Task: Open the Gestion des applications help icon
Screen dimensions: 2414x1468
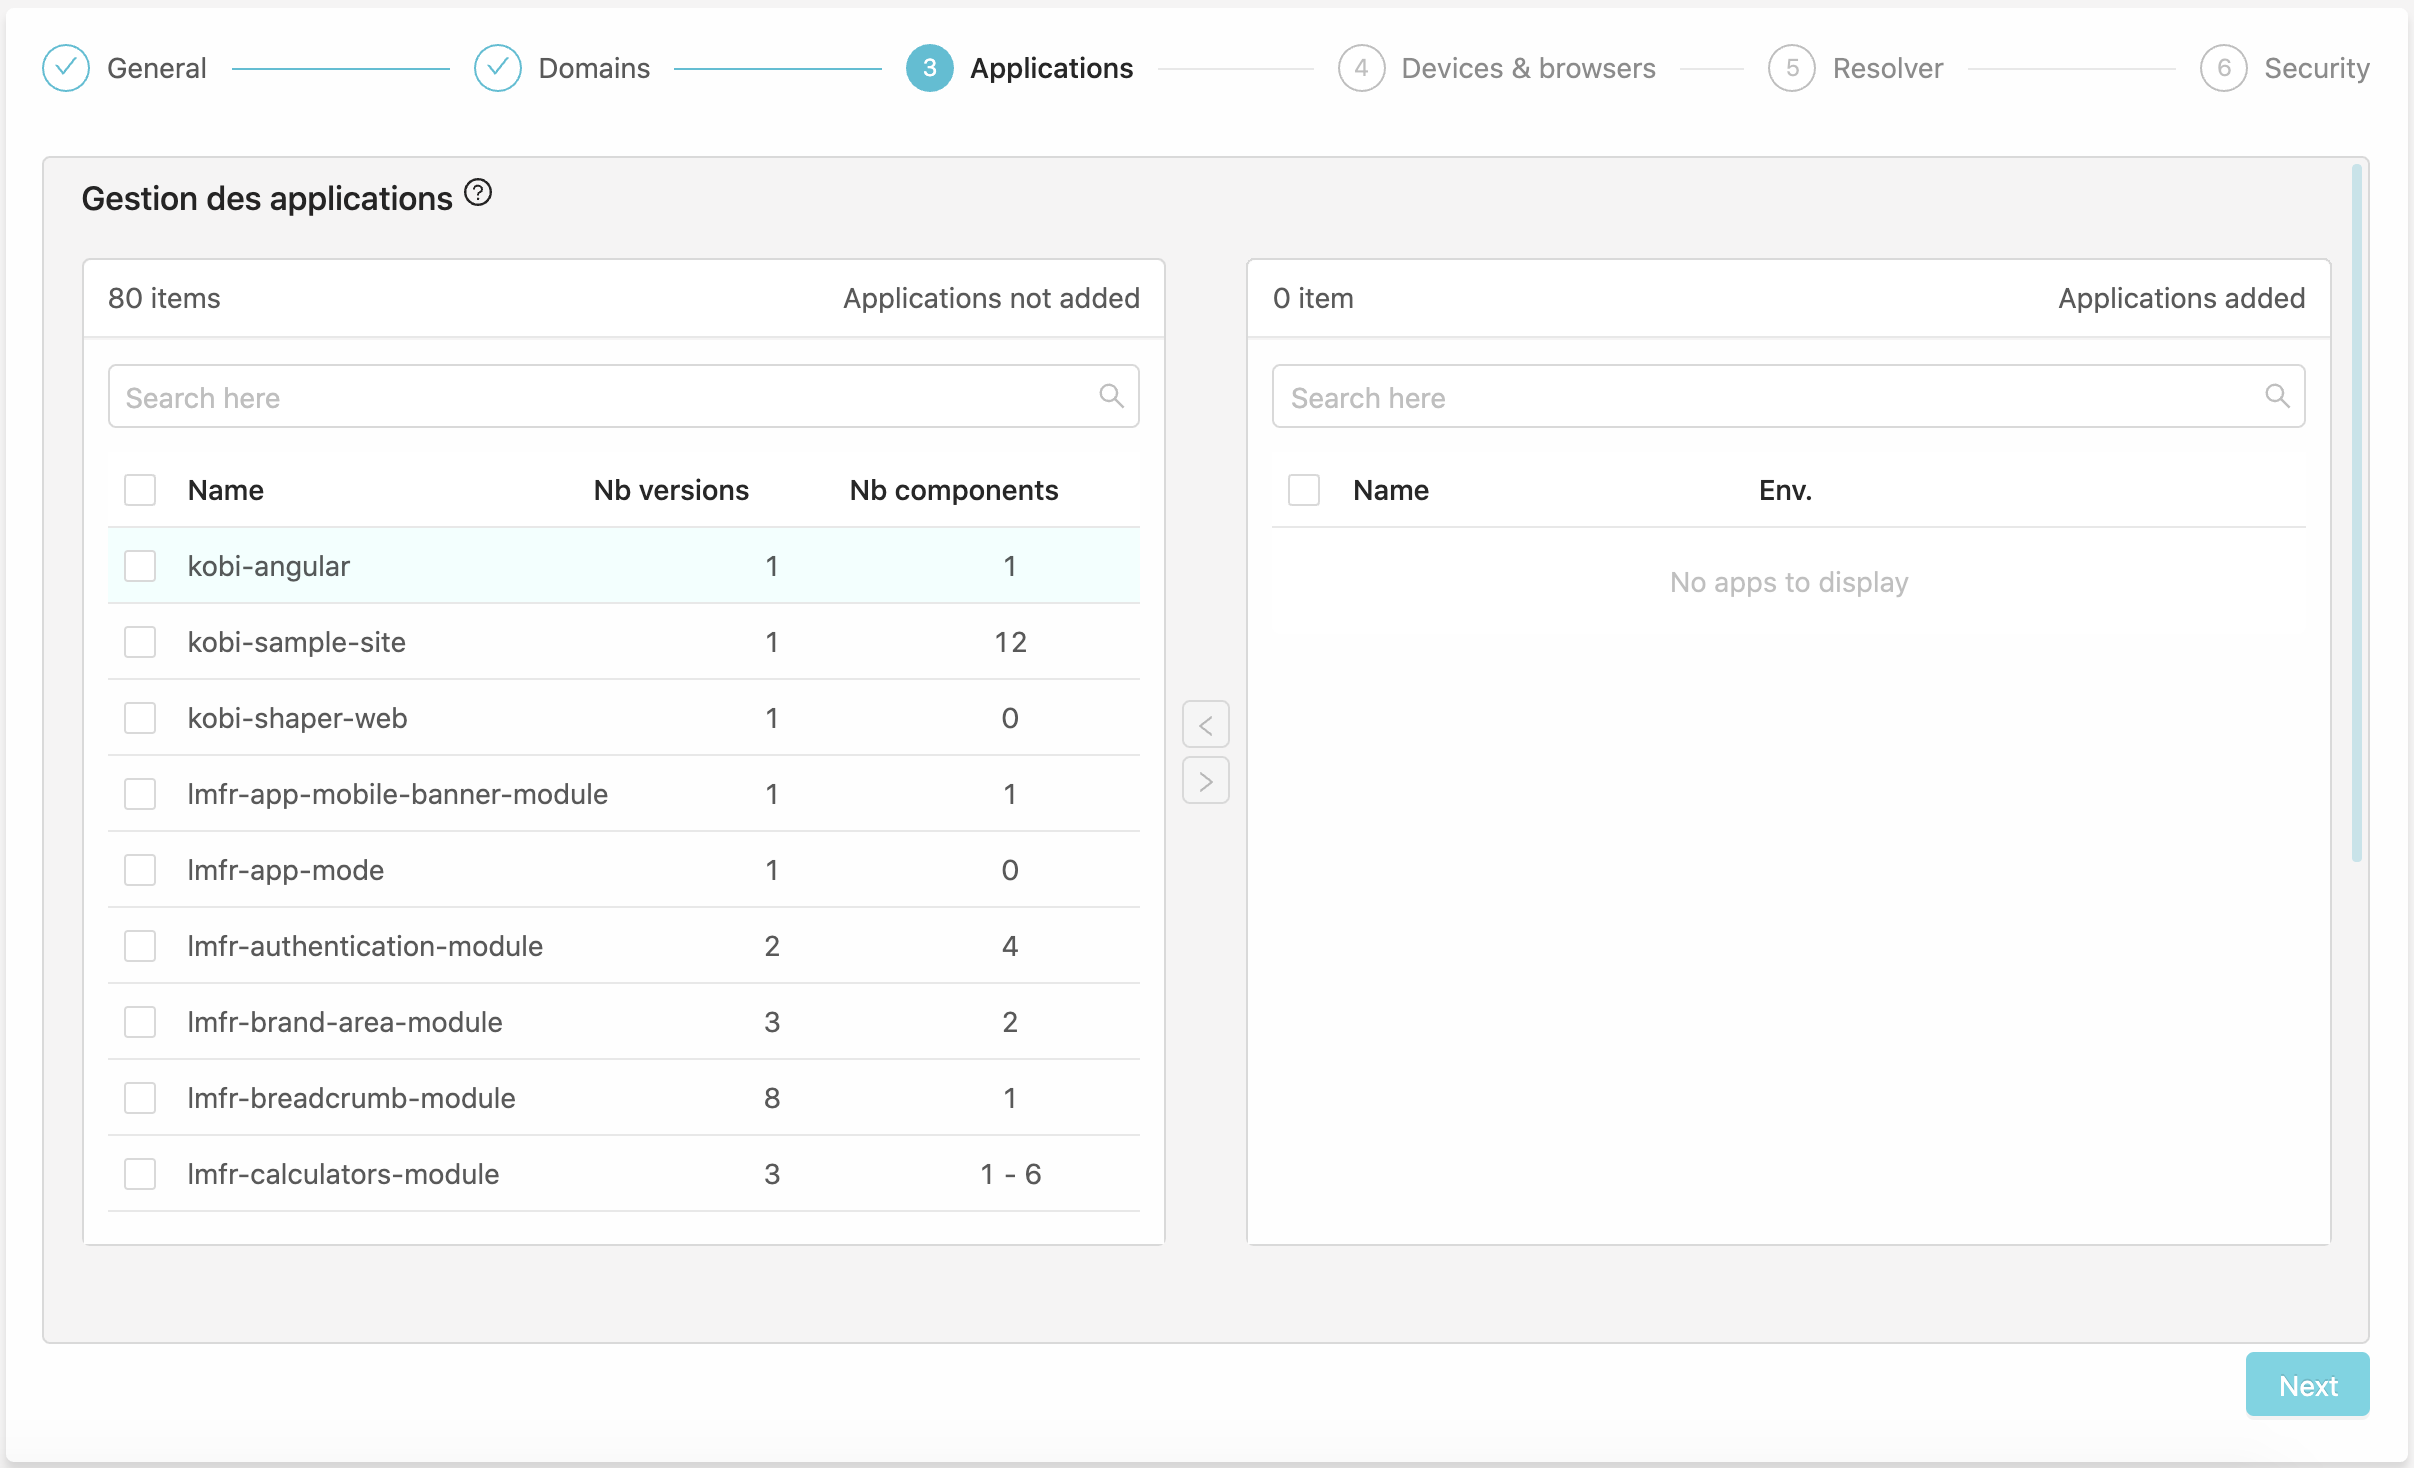Action: pos(478,193)
